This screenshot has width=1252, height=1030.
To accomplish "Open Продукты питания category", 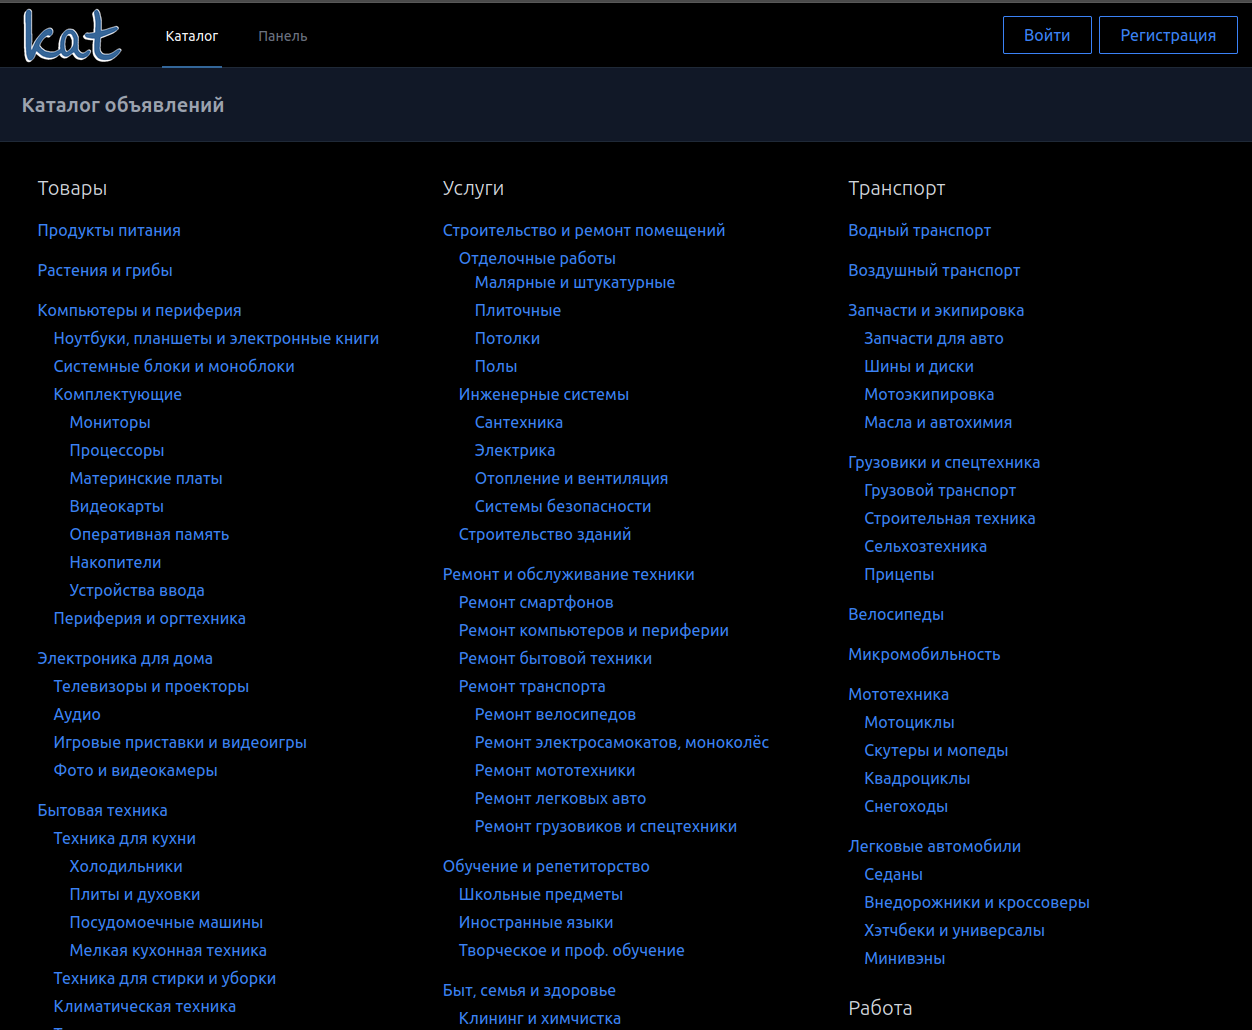I will tap(109, 230).
